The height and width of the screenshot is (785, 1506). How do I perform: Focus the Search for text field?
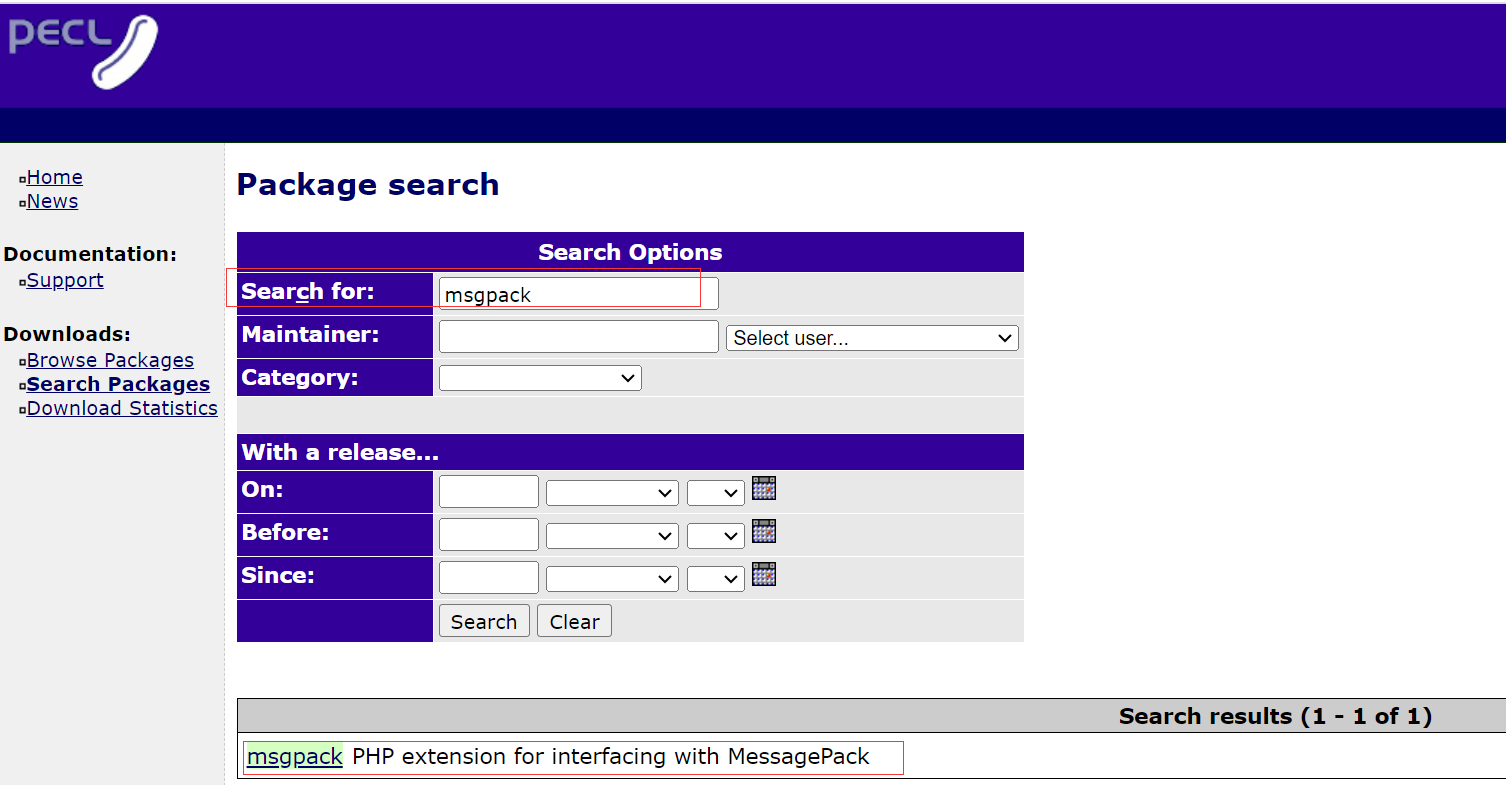click(579, 294)
